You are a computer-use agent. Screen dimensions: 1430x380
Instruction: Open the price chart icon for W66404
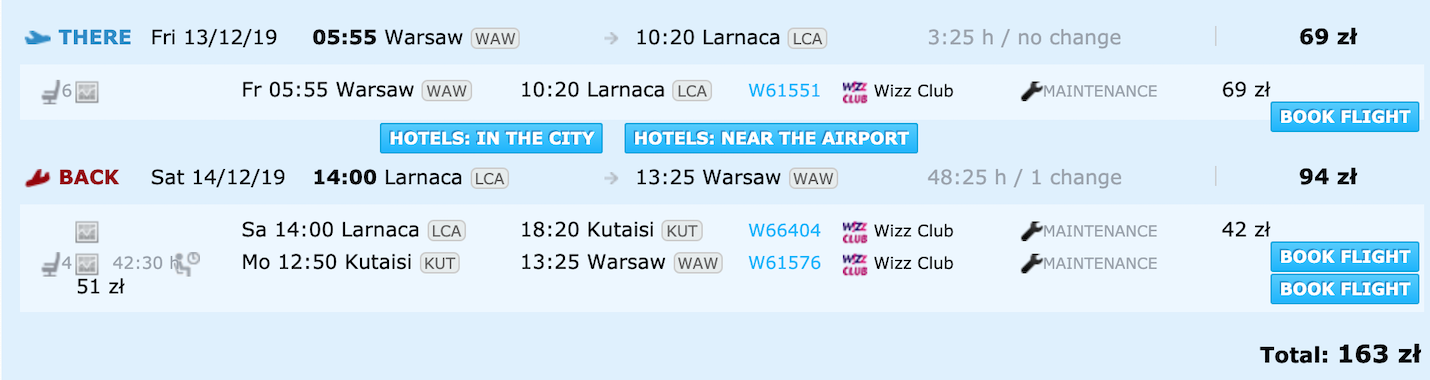87,232
